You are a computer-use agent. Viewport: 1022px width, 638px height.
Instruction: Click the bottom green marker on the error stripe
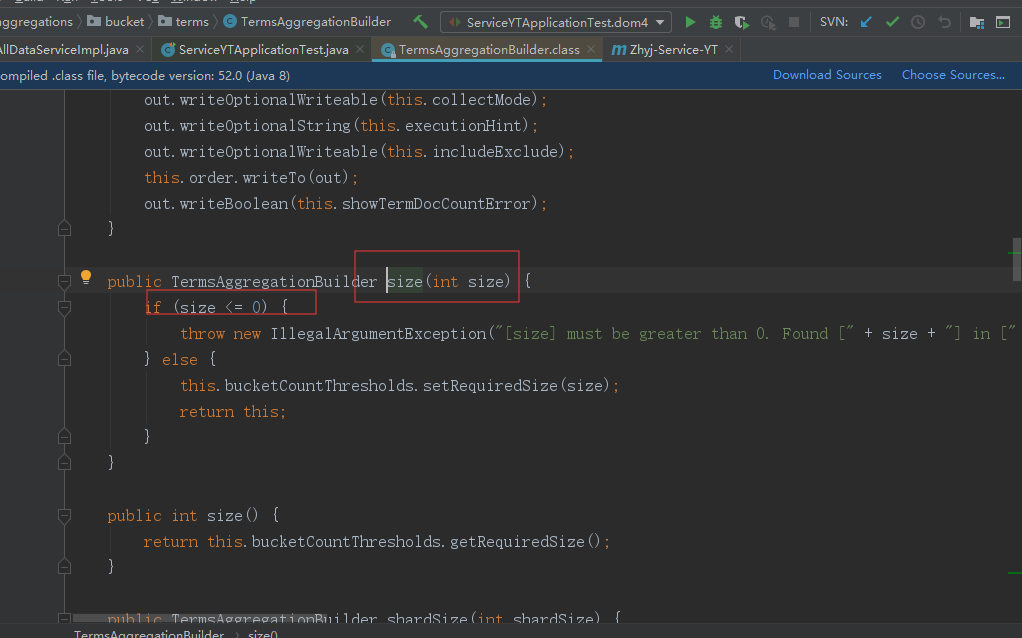coord(1015,573)
